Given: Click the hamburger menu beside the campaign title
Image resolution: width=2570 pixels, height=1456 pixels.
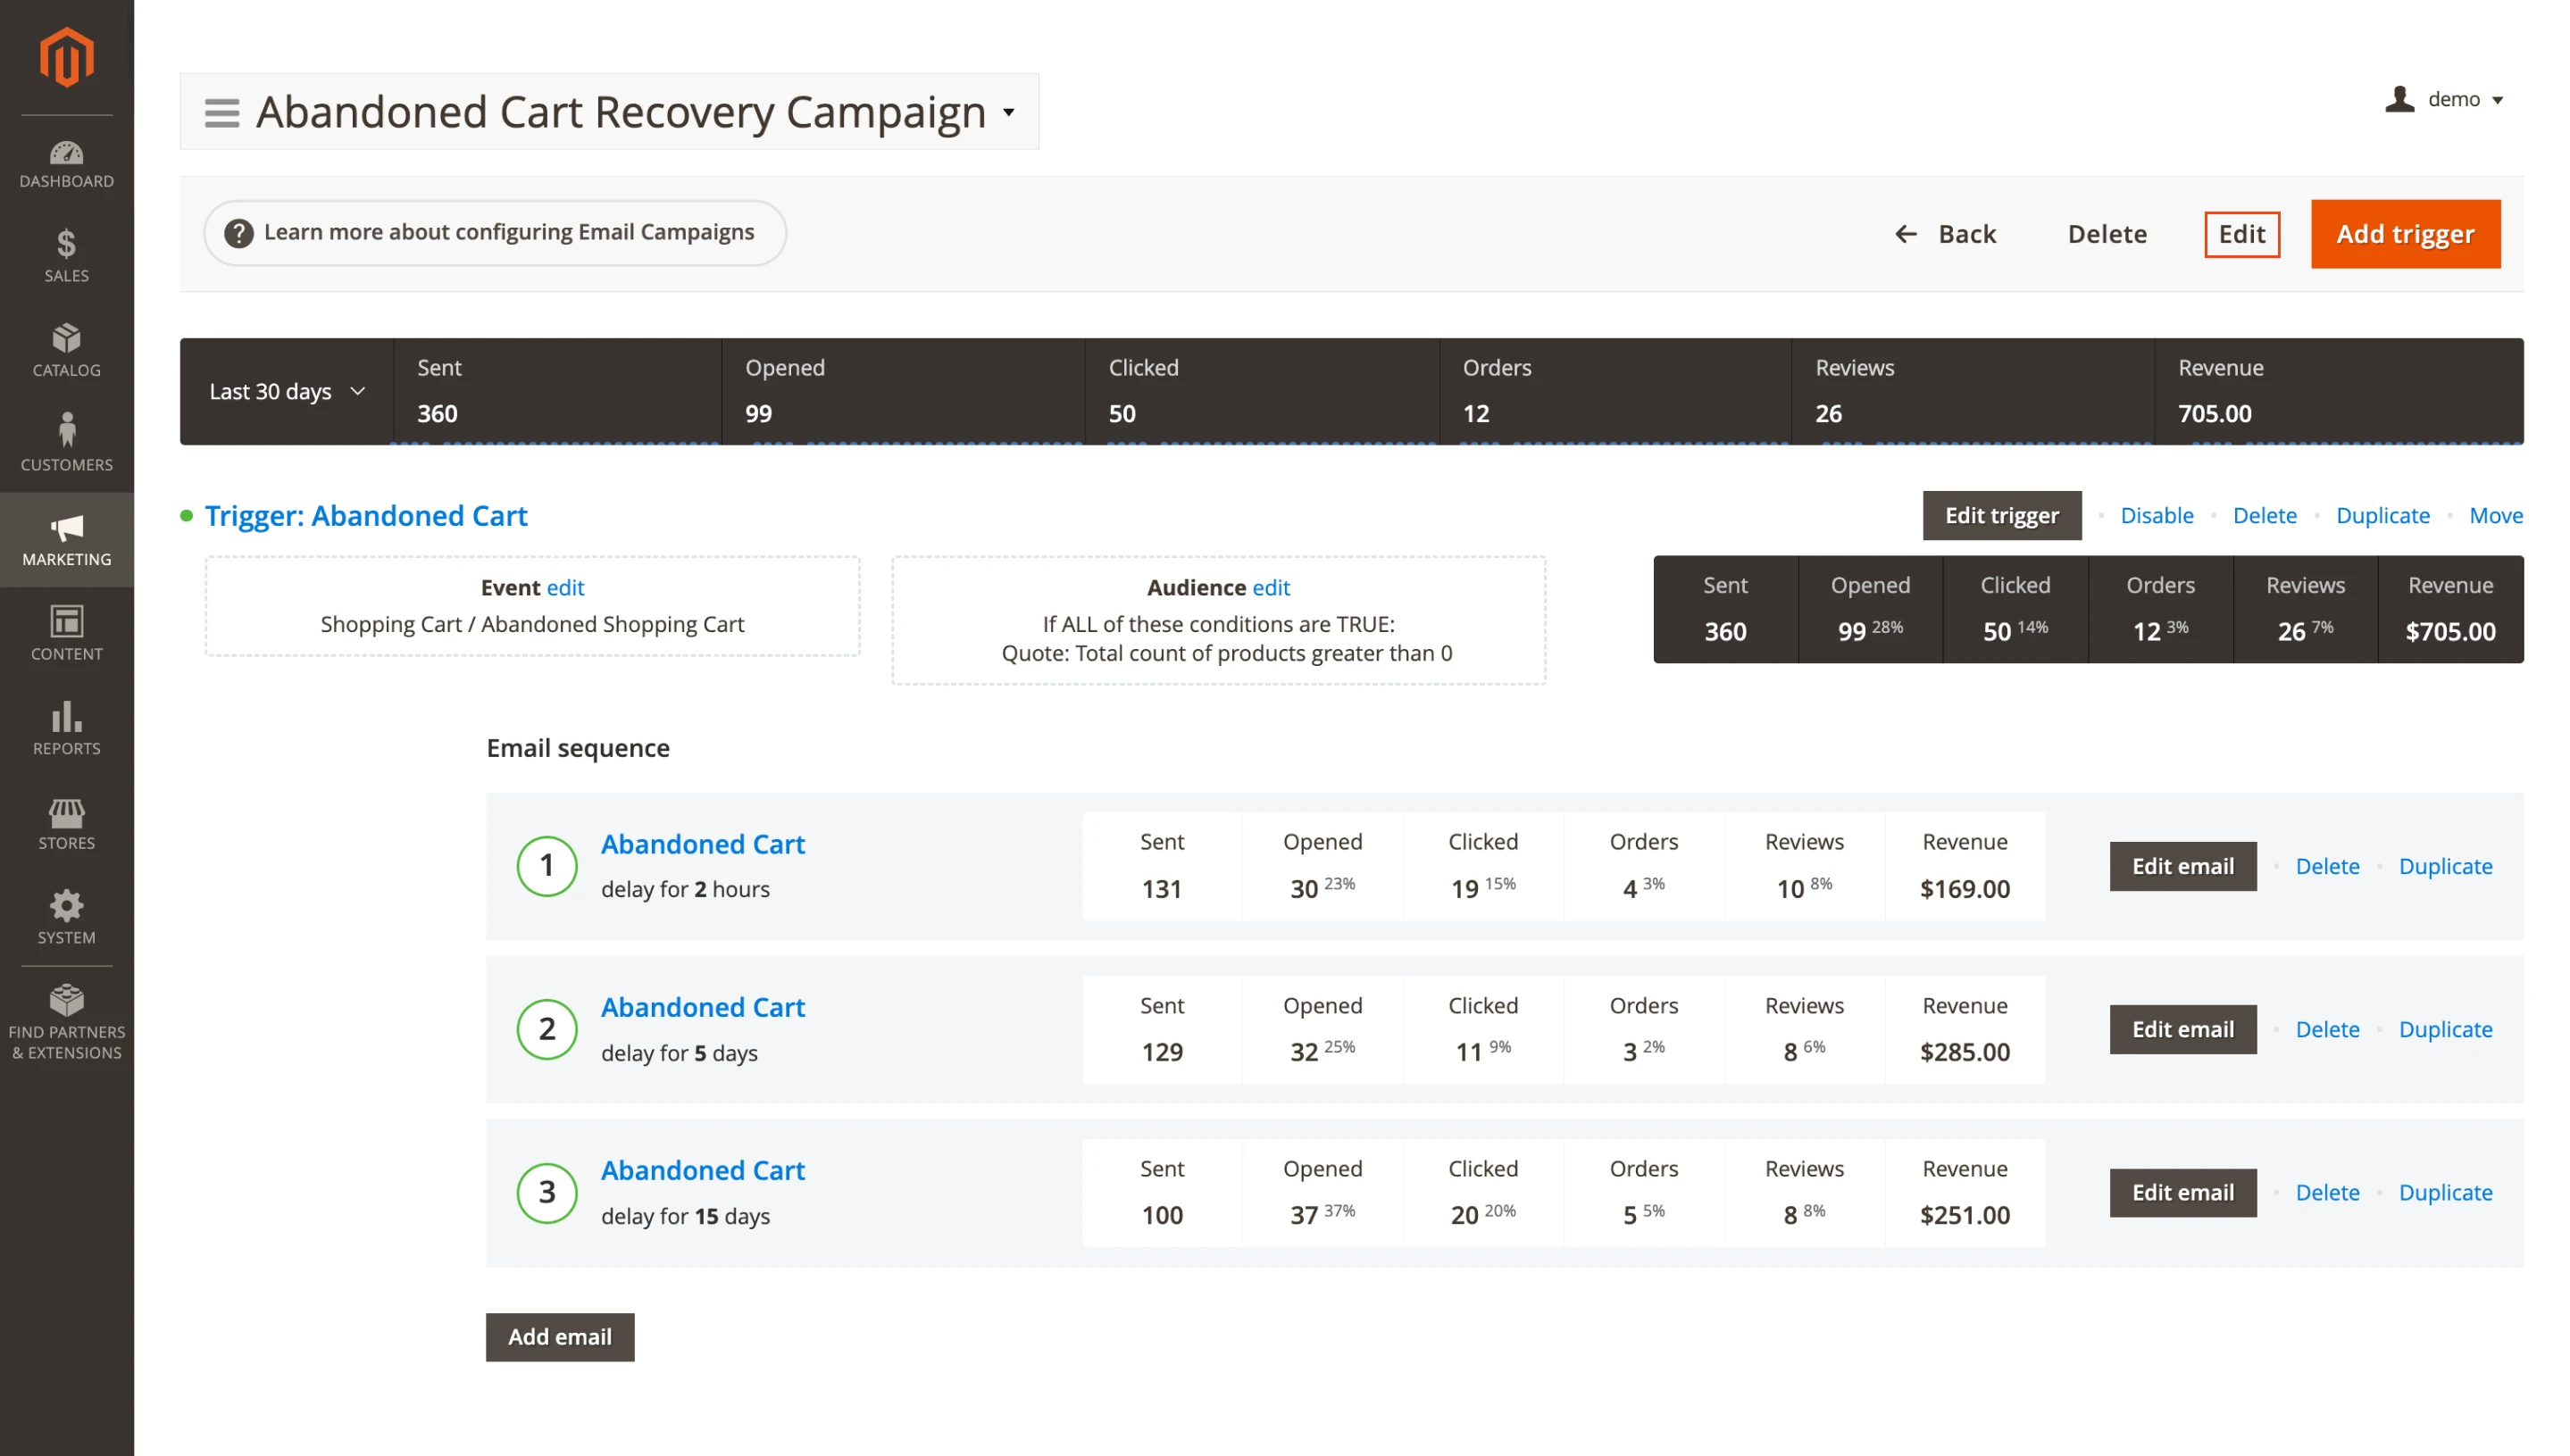Looking at the screenshot, I should tap(222, 112).
